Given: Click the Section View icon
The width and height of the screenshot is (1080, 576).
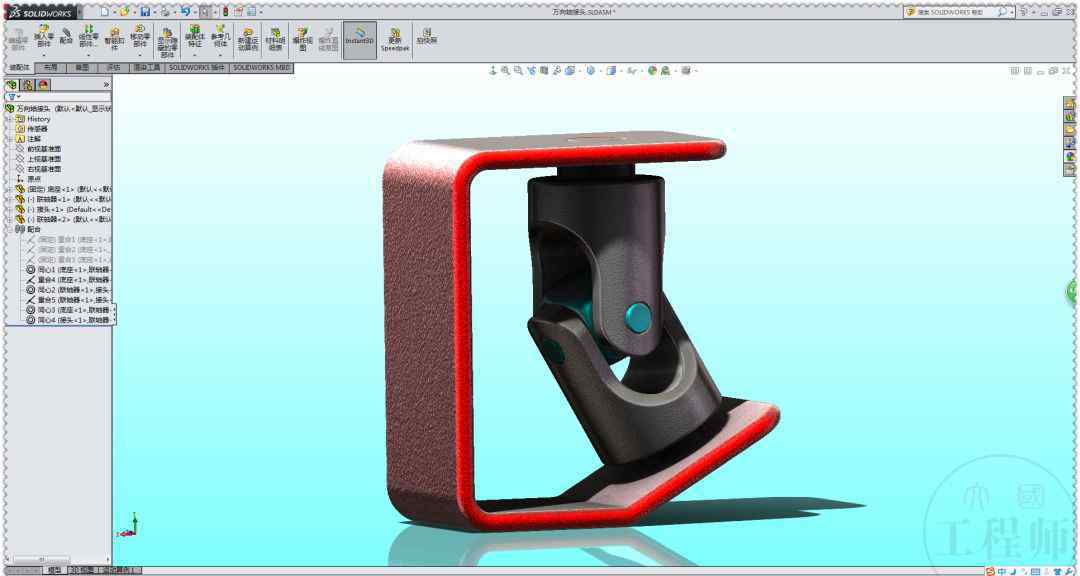Looking at the screenshot, I should [544, 70].
